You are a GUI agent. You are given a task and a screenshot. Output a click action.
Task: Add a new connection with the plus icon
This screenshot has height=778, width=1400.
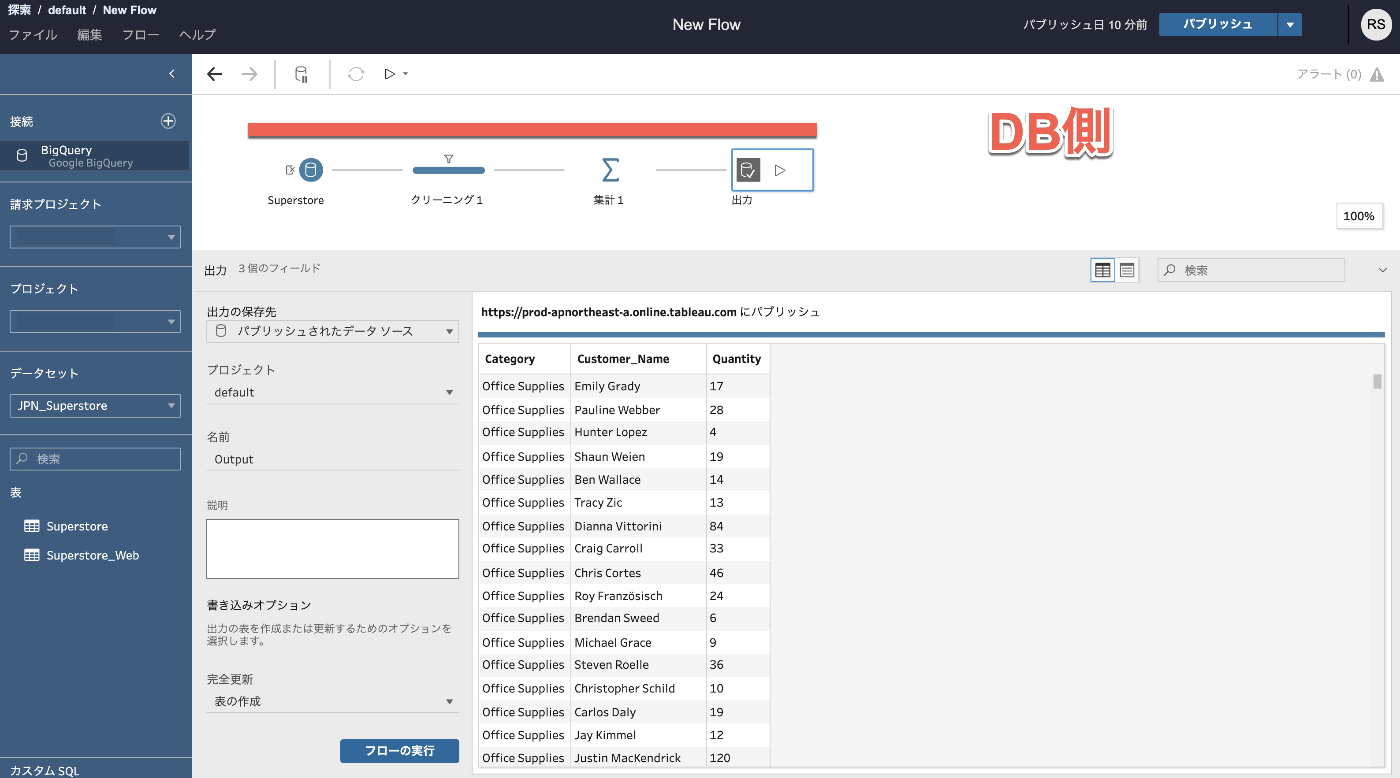pyautogui.click(x=168, y=121)
